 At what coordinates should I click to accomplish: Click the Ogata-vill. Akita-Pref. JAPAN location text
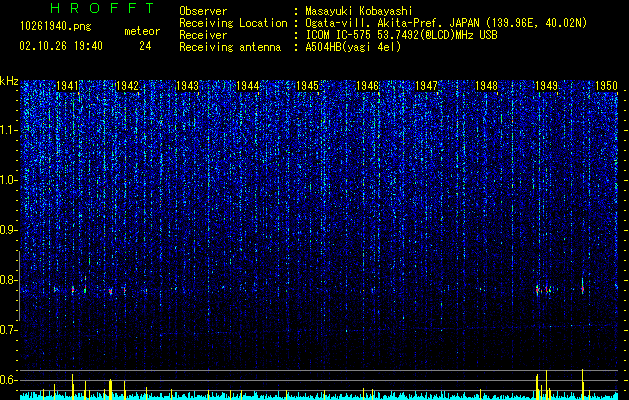click(x=446, y=23)
